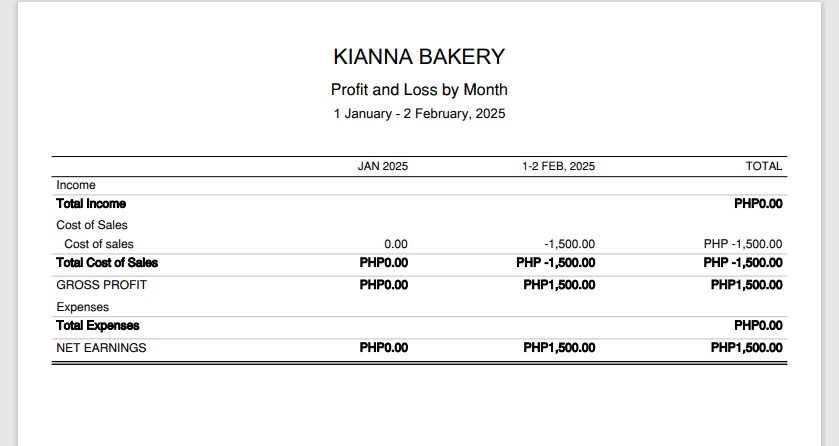Image resolution: width=839 pixels, height=446 pixels.
Task: Drill into the non-bold -1,500.00 February amount
Action: tap(569, 244)
